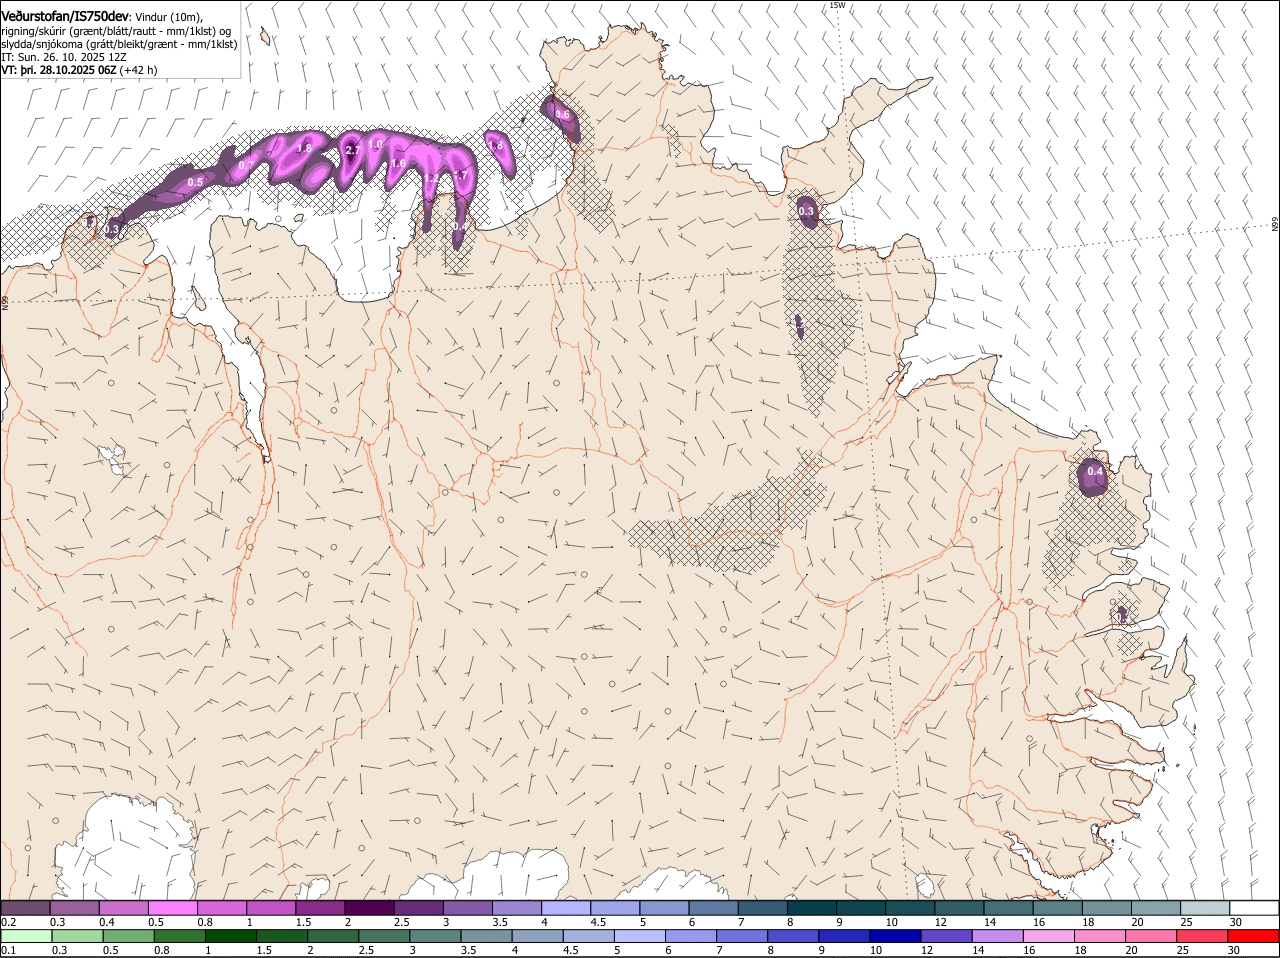Select upper legend swatch between 20 and 25
Image resolution: width=1280 pixels, height=958 pixels.
tap(1156, 907)
